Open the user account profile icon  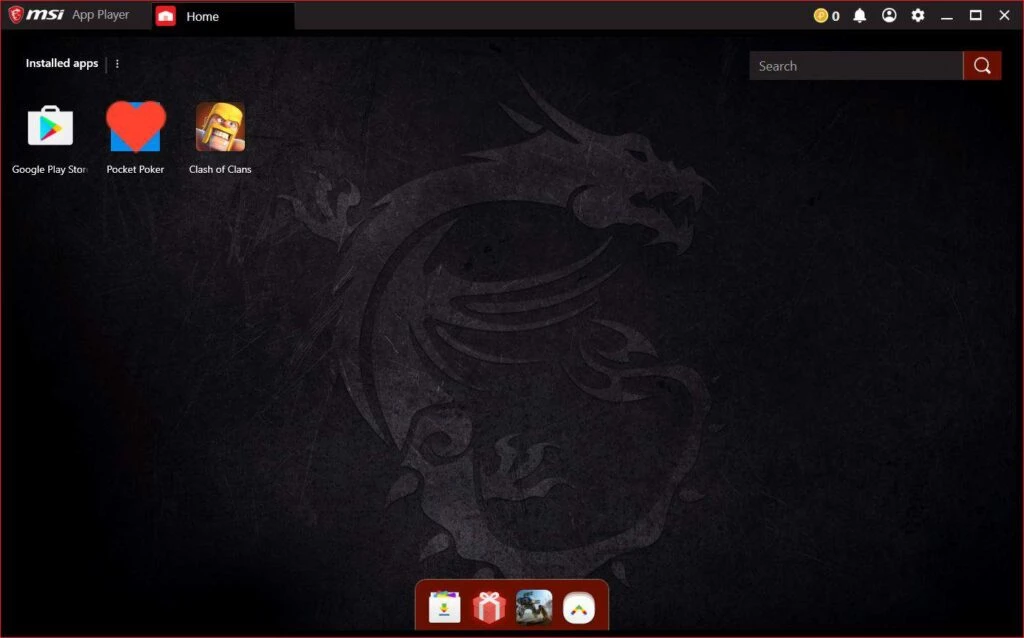point(889,16)
